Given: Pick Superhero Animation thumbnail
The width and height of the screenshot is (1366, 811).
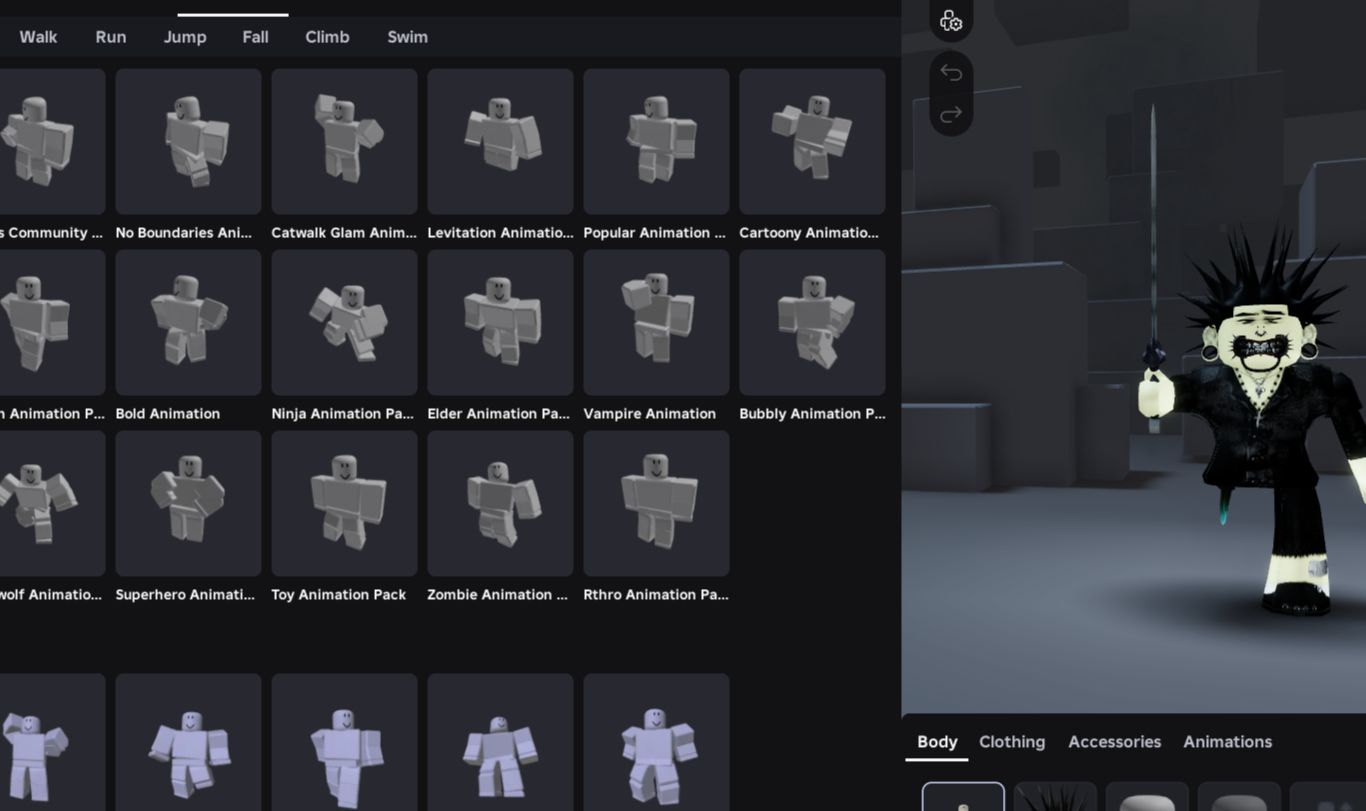Looking at the screenshot, I should (x=188, y=503).
